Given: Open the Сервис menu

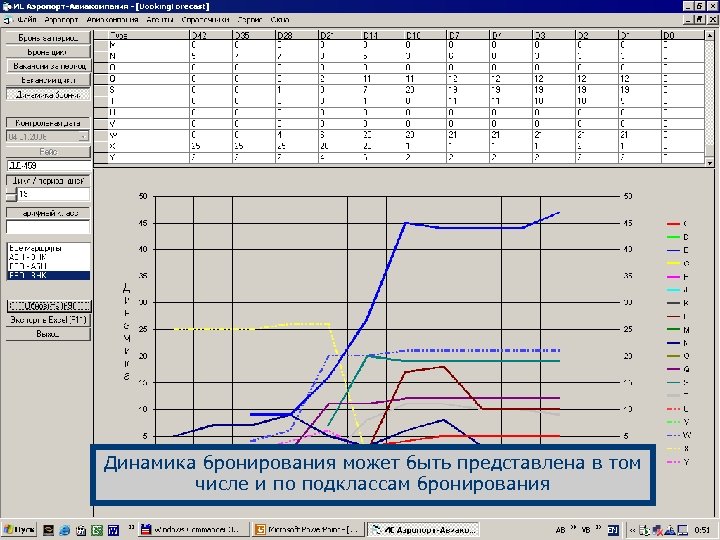Looking at the screenshot, I should point(249,20).
